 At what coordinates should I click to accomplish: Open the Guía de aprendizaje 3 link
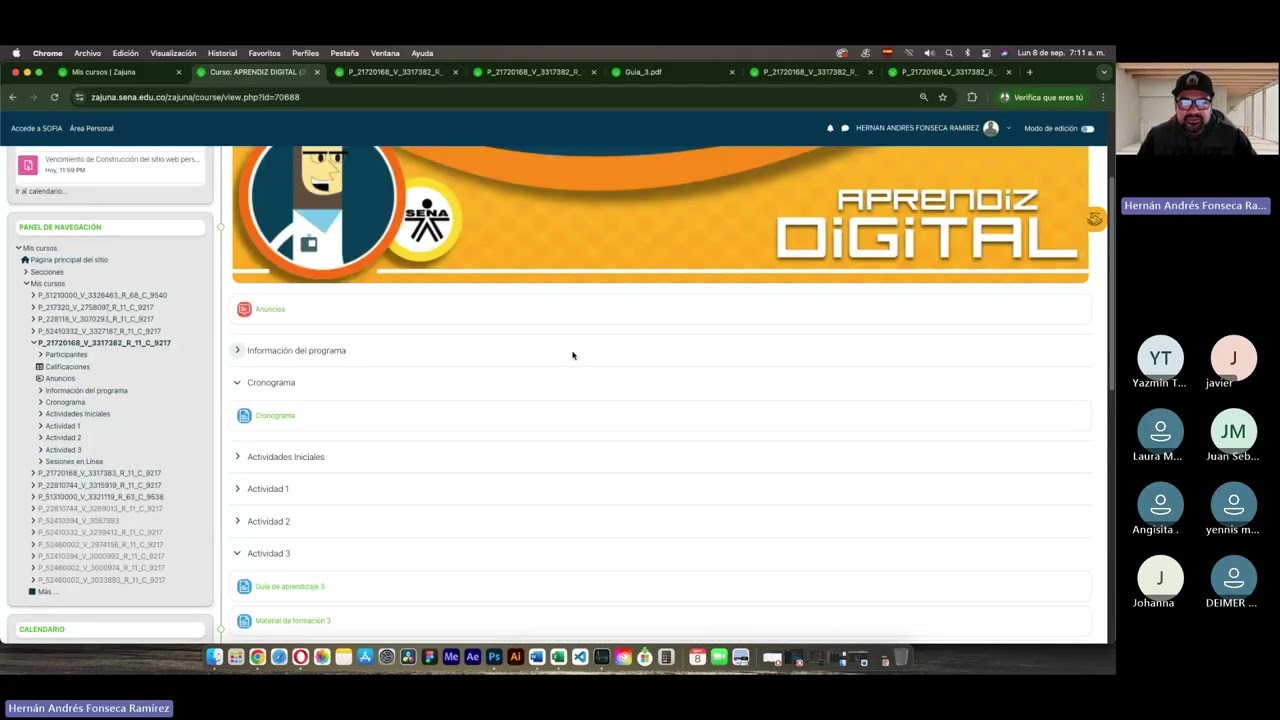(290, 587)
